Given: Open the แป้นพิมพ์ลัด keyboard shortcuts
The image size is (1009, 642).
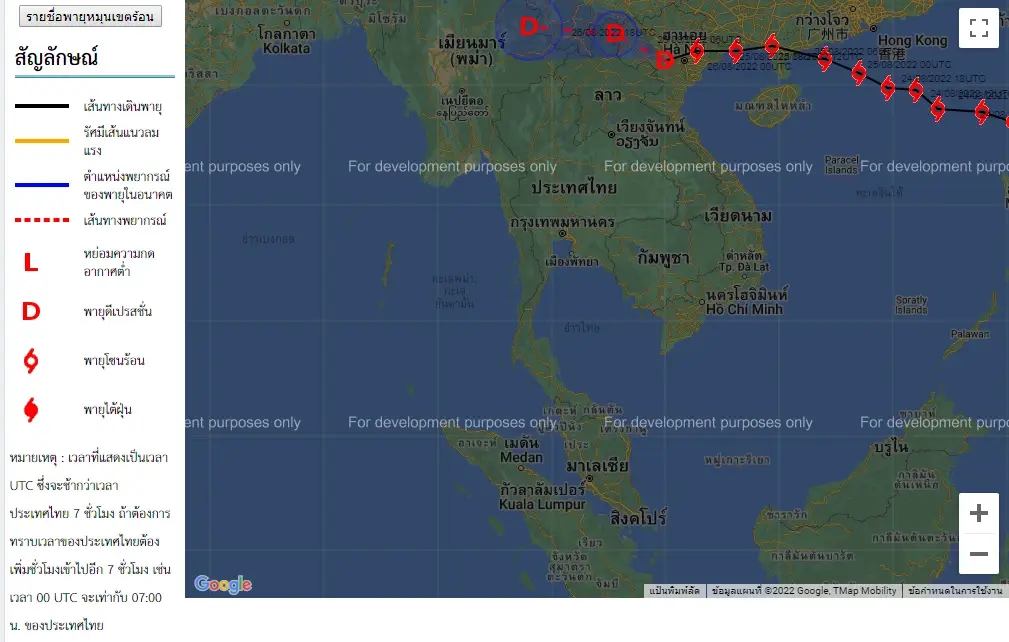Looking at the screenshot, I should coord(674,591).
